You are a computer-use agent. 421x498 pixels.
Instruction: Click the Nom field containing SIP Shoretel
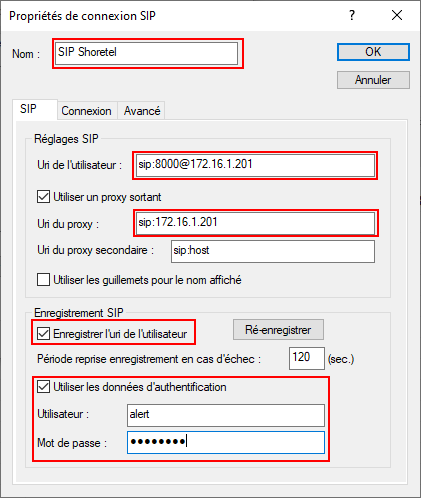[146, 53]
